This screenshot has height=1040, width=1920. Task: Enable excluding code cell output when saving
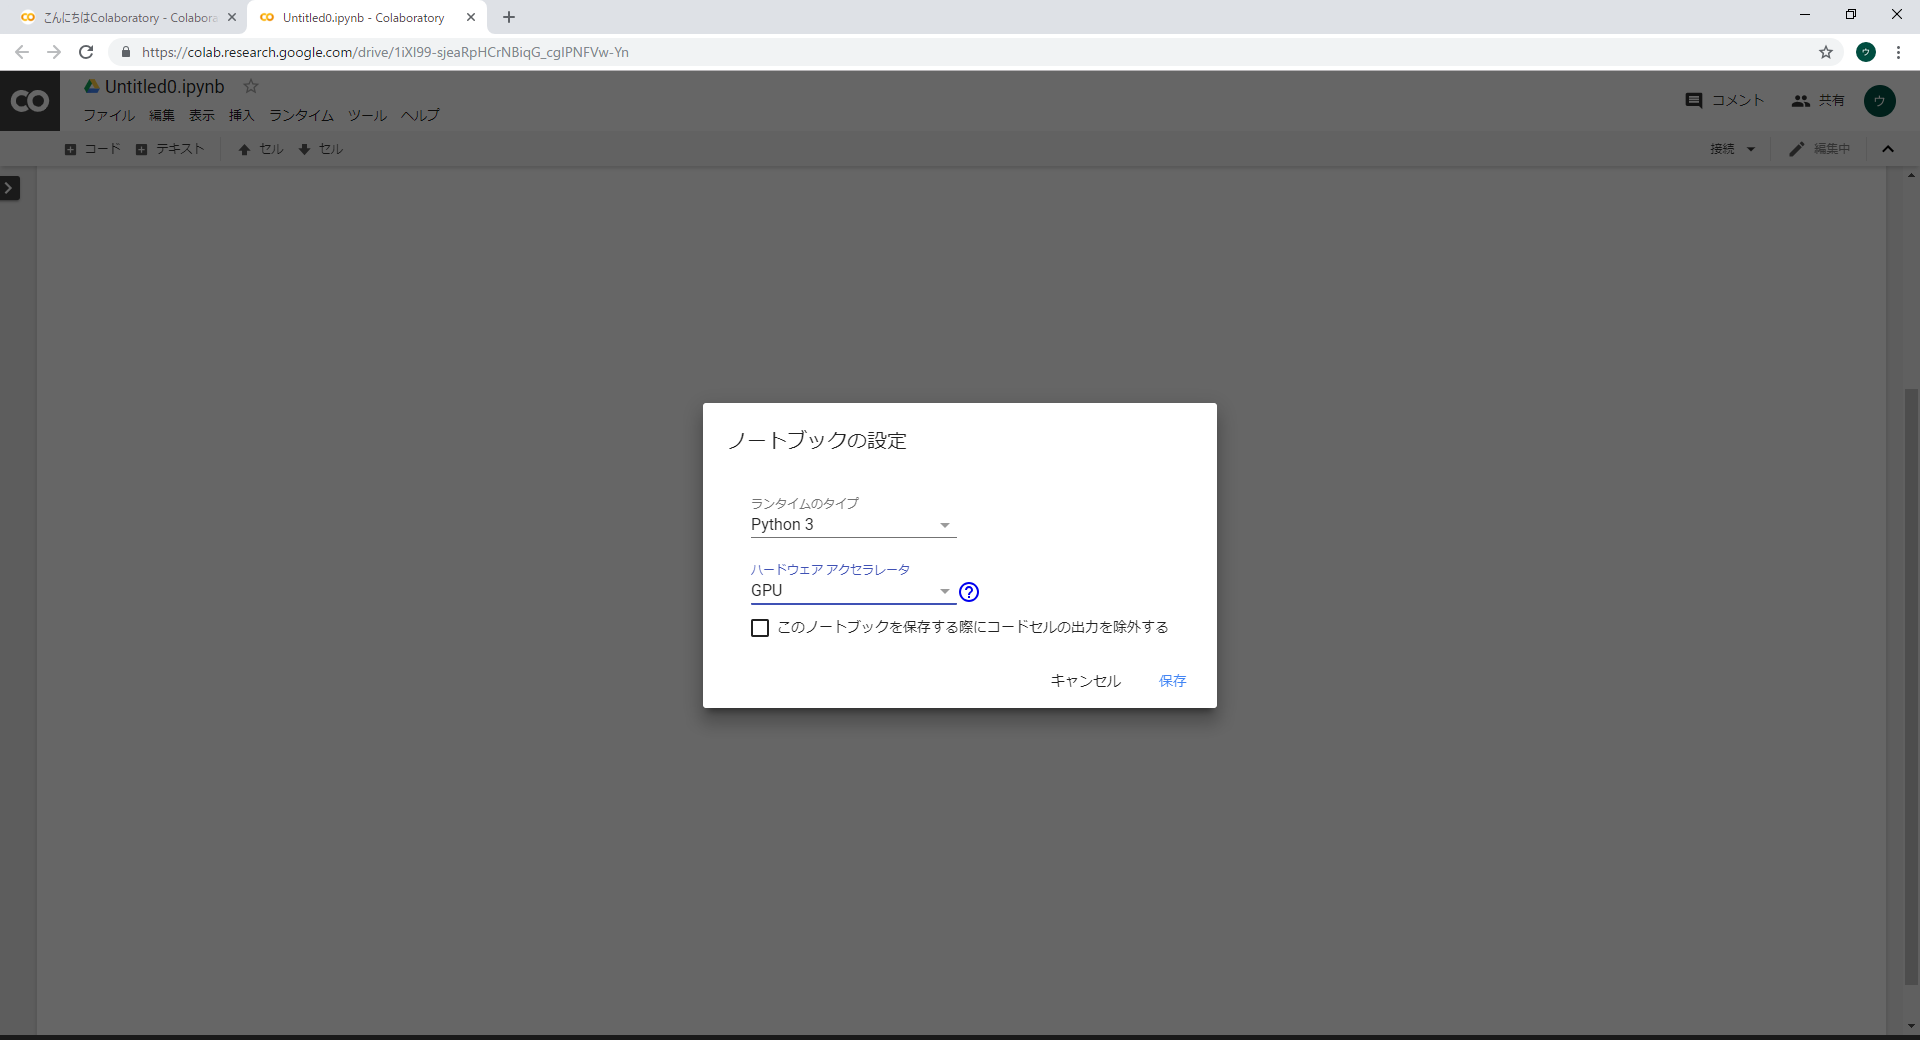tap(760, 628)
